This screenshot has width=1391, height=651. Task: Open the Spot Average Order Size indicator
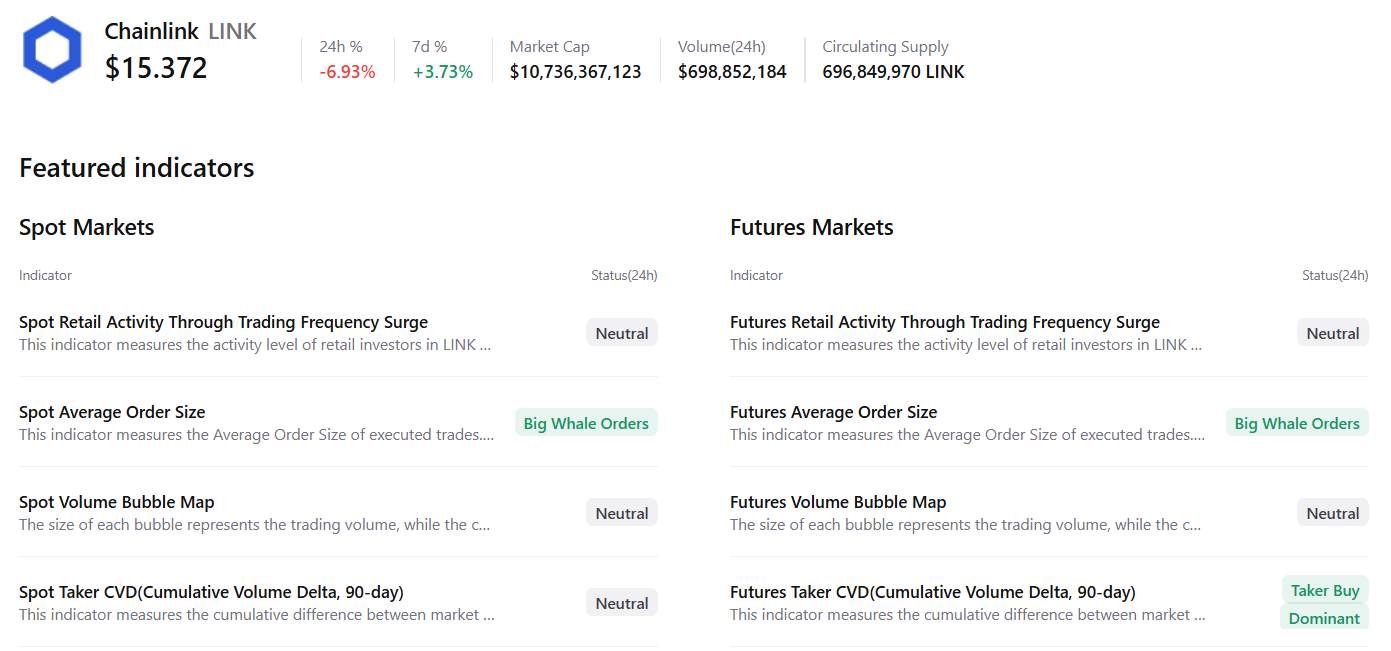coord(112,412)
